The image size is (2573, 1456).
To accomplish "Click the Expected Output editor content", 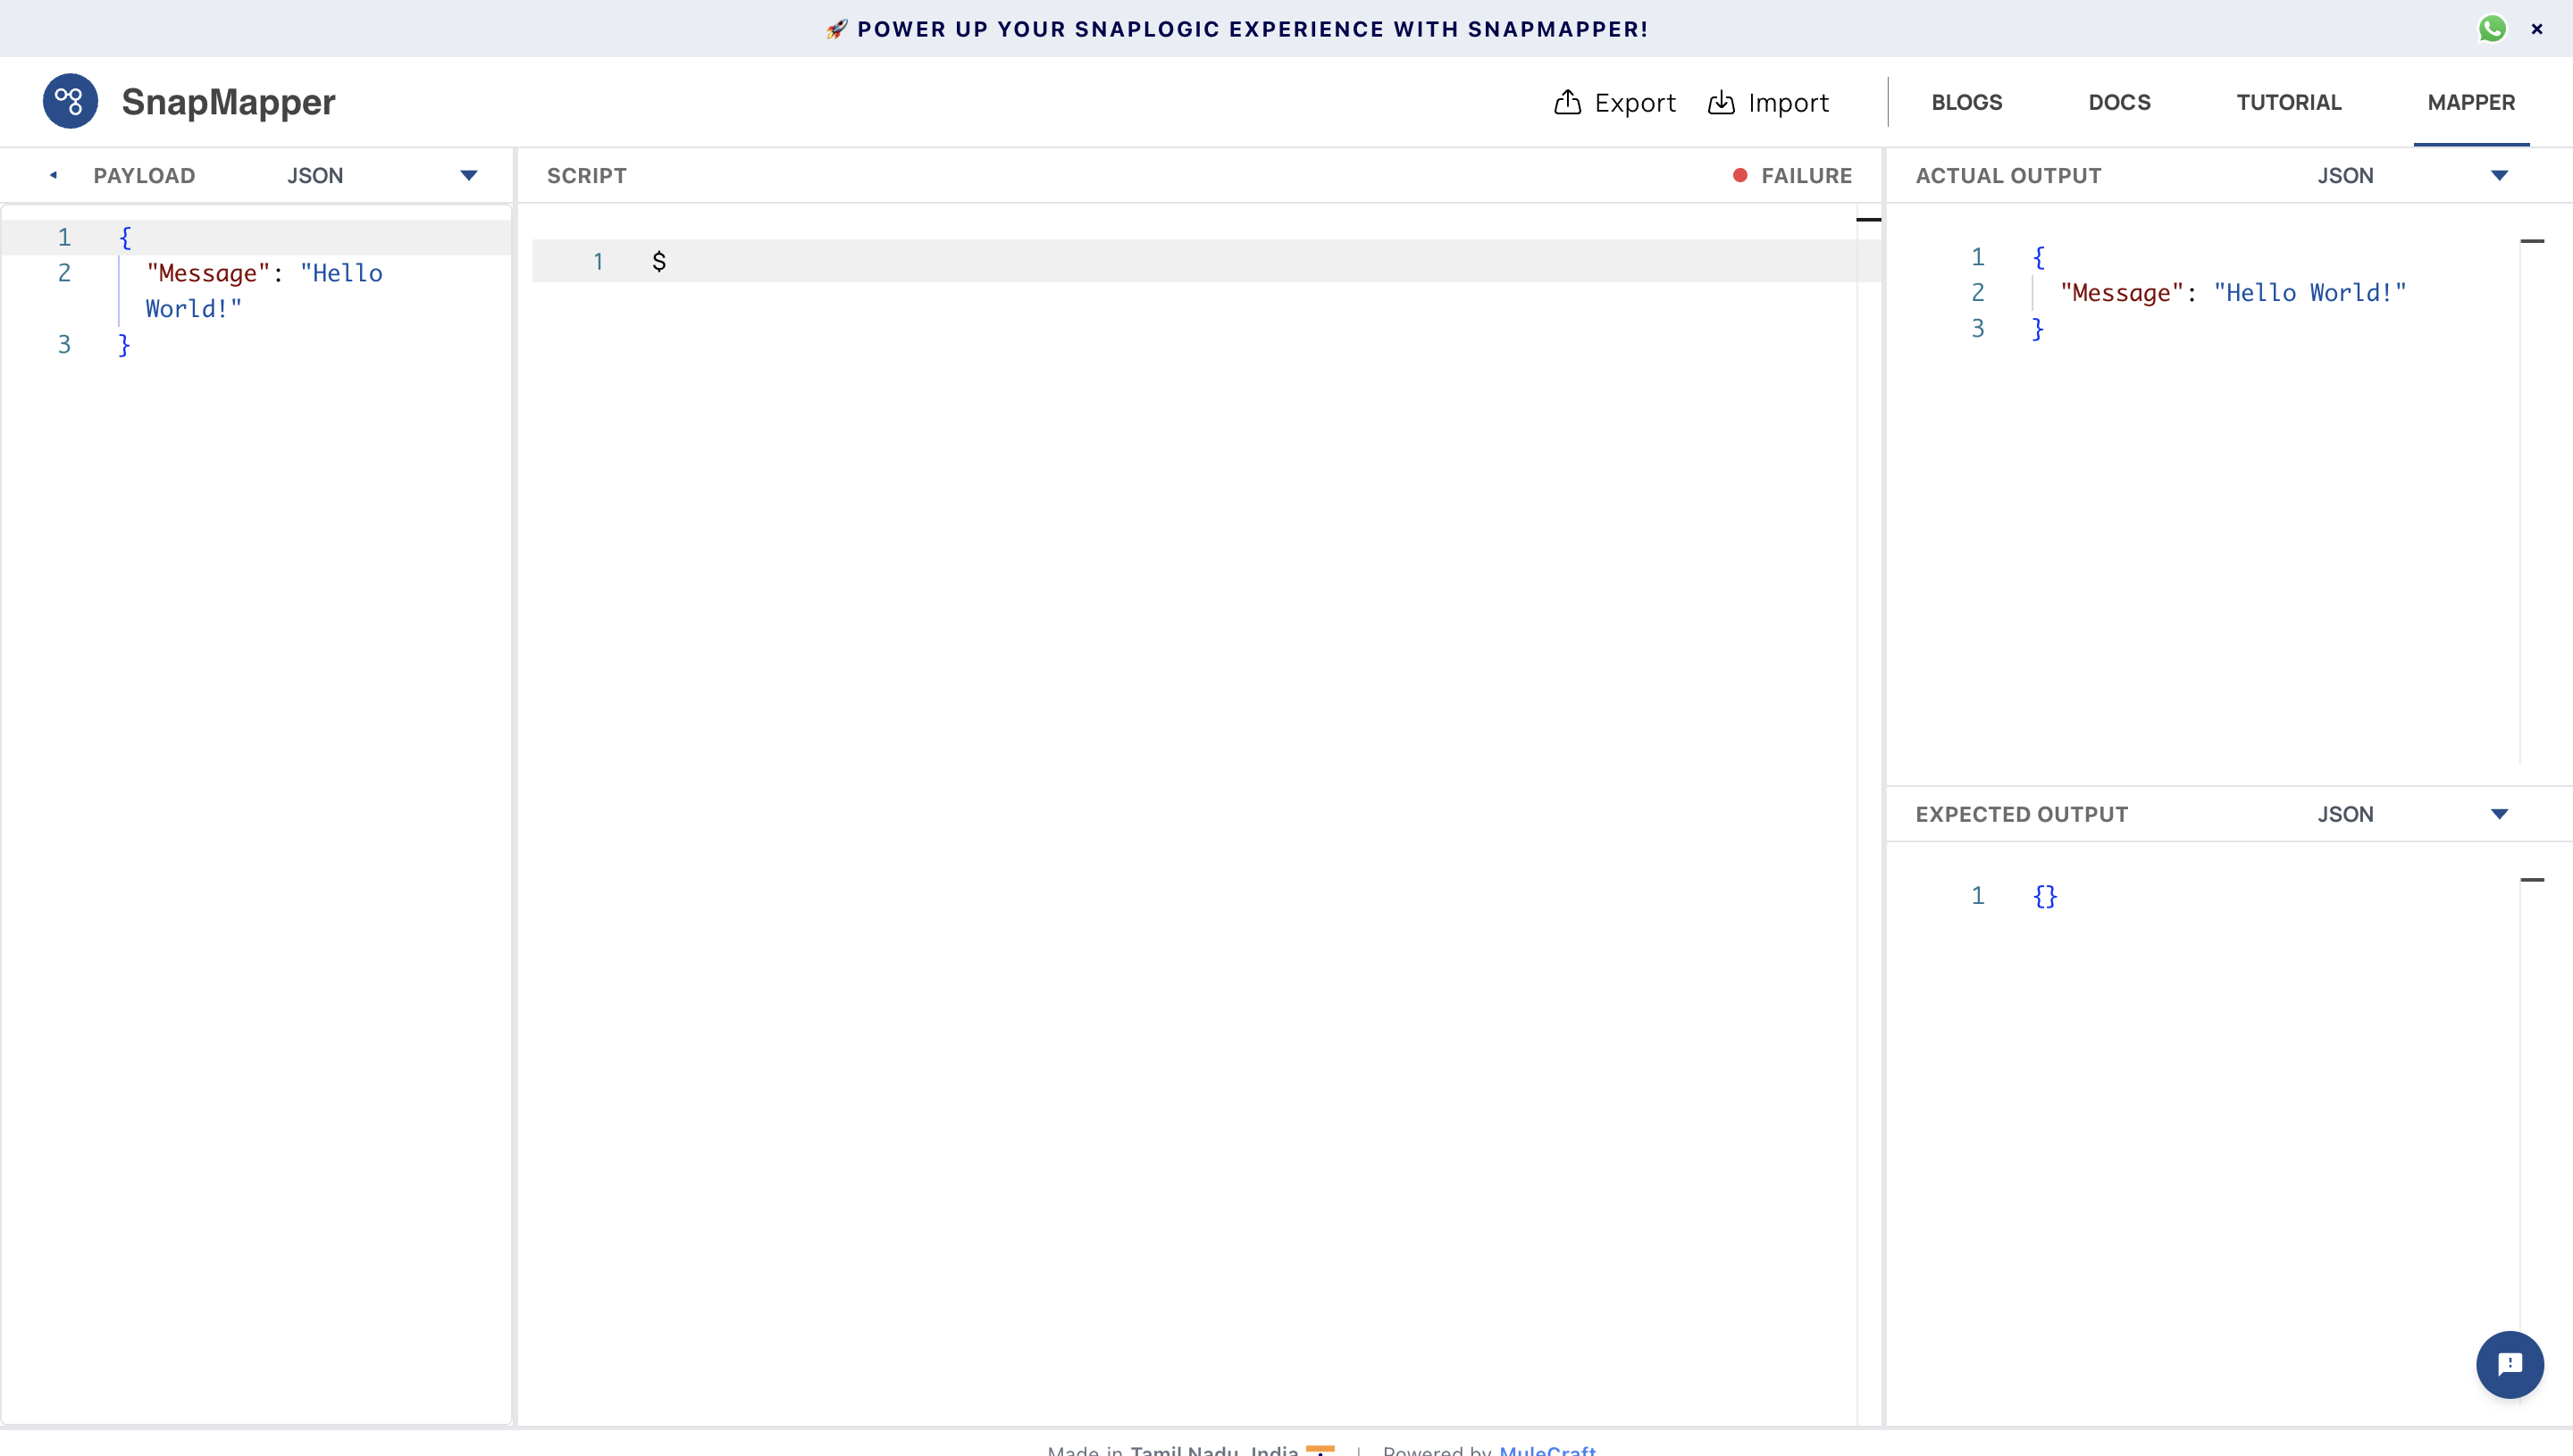I will pos(2045,896).
